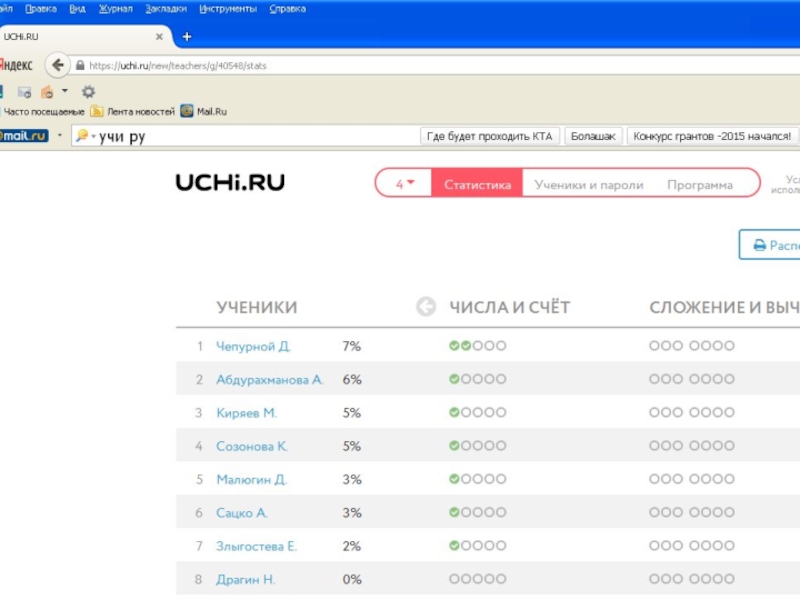
Task: Open Лента новостей bookmark feed
Action: pyautogui.click(x=133, y=112)
